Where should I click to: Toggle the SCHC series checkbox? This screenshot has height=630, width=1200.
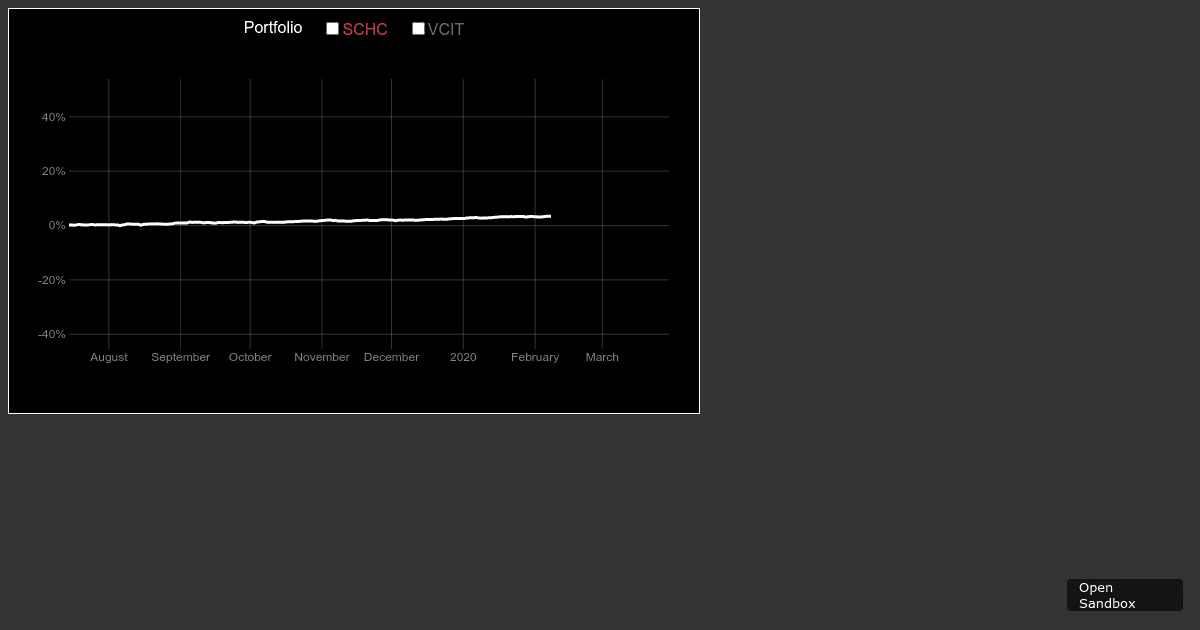coord(332,29)
